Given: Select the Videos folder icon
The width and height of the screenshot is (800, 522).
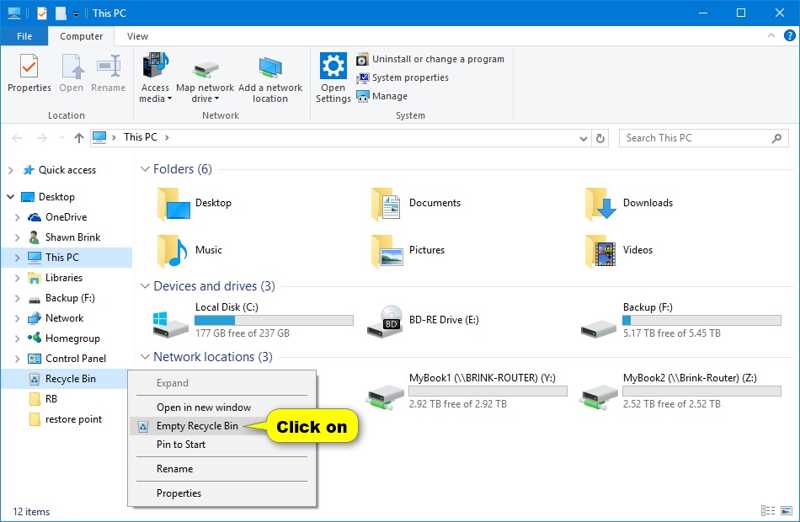Looking at the screenshot, I should click(601, 251).
